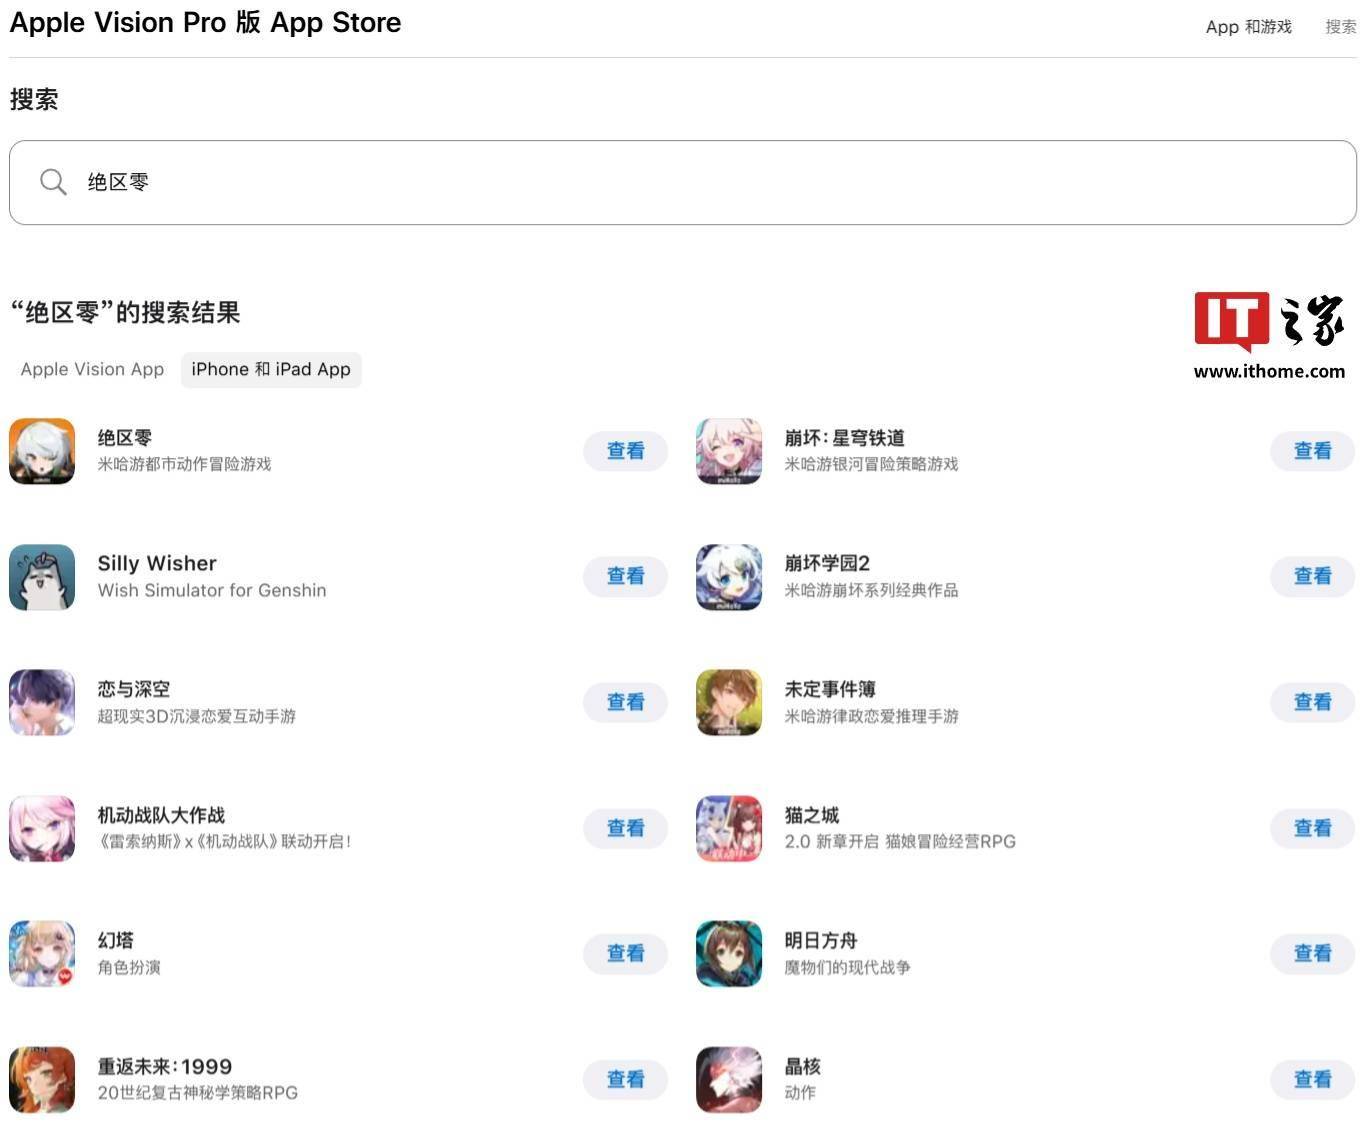
Task: Open 搜索 navigation link at top
Action: pyautogui.click(x=1341, y=27)
